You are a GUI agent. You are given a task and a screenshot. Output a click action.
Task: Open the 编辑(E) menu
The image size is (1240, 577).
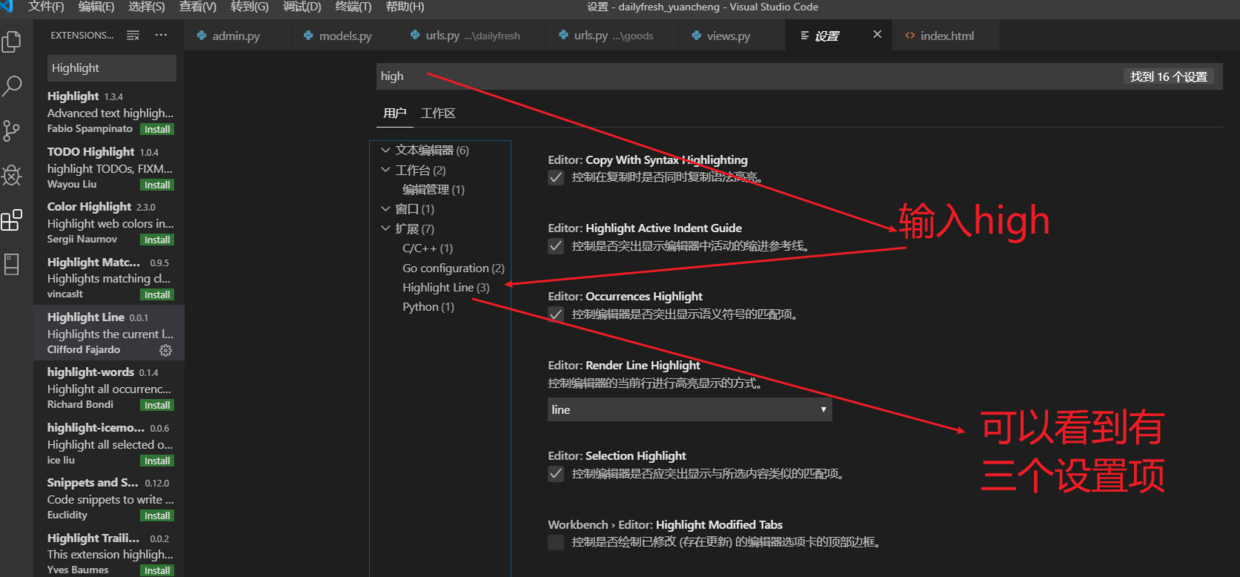point(96,7)
